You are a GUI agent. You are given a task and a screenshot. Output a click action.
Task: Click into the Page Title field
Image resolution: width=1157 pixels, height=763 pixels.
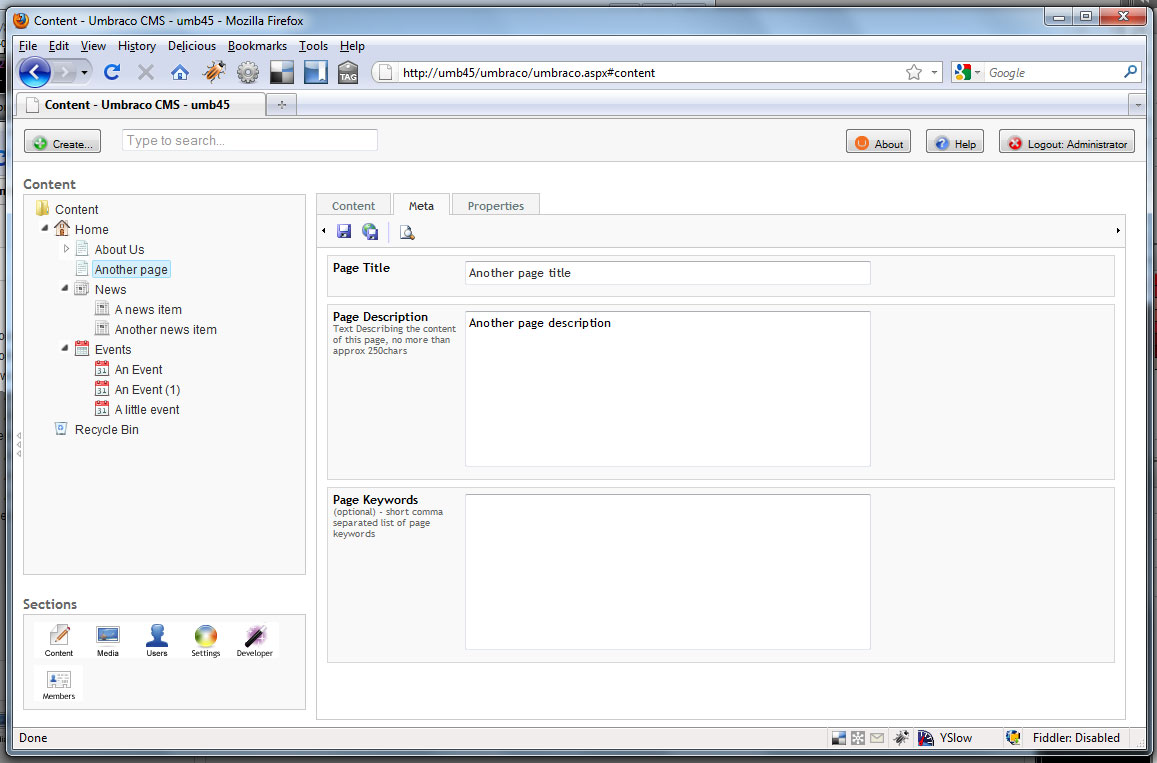coord(668,272)
